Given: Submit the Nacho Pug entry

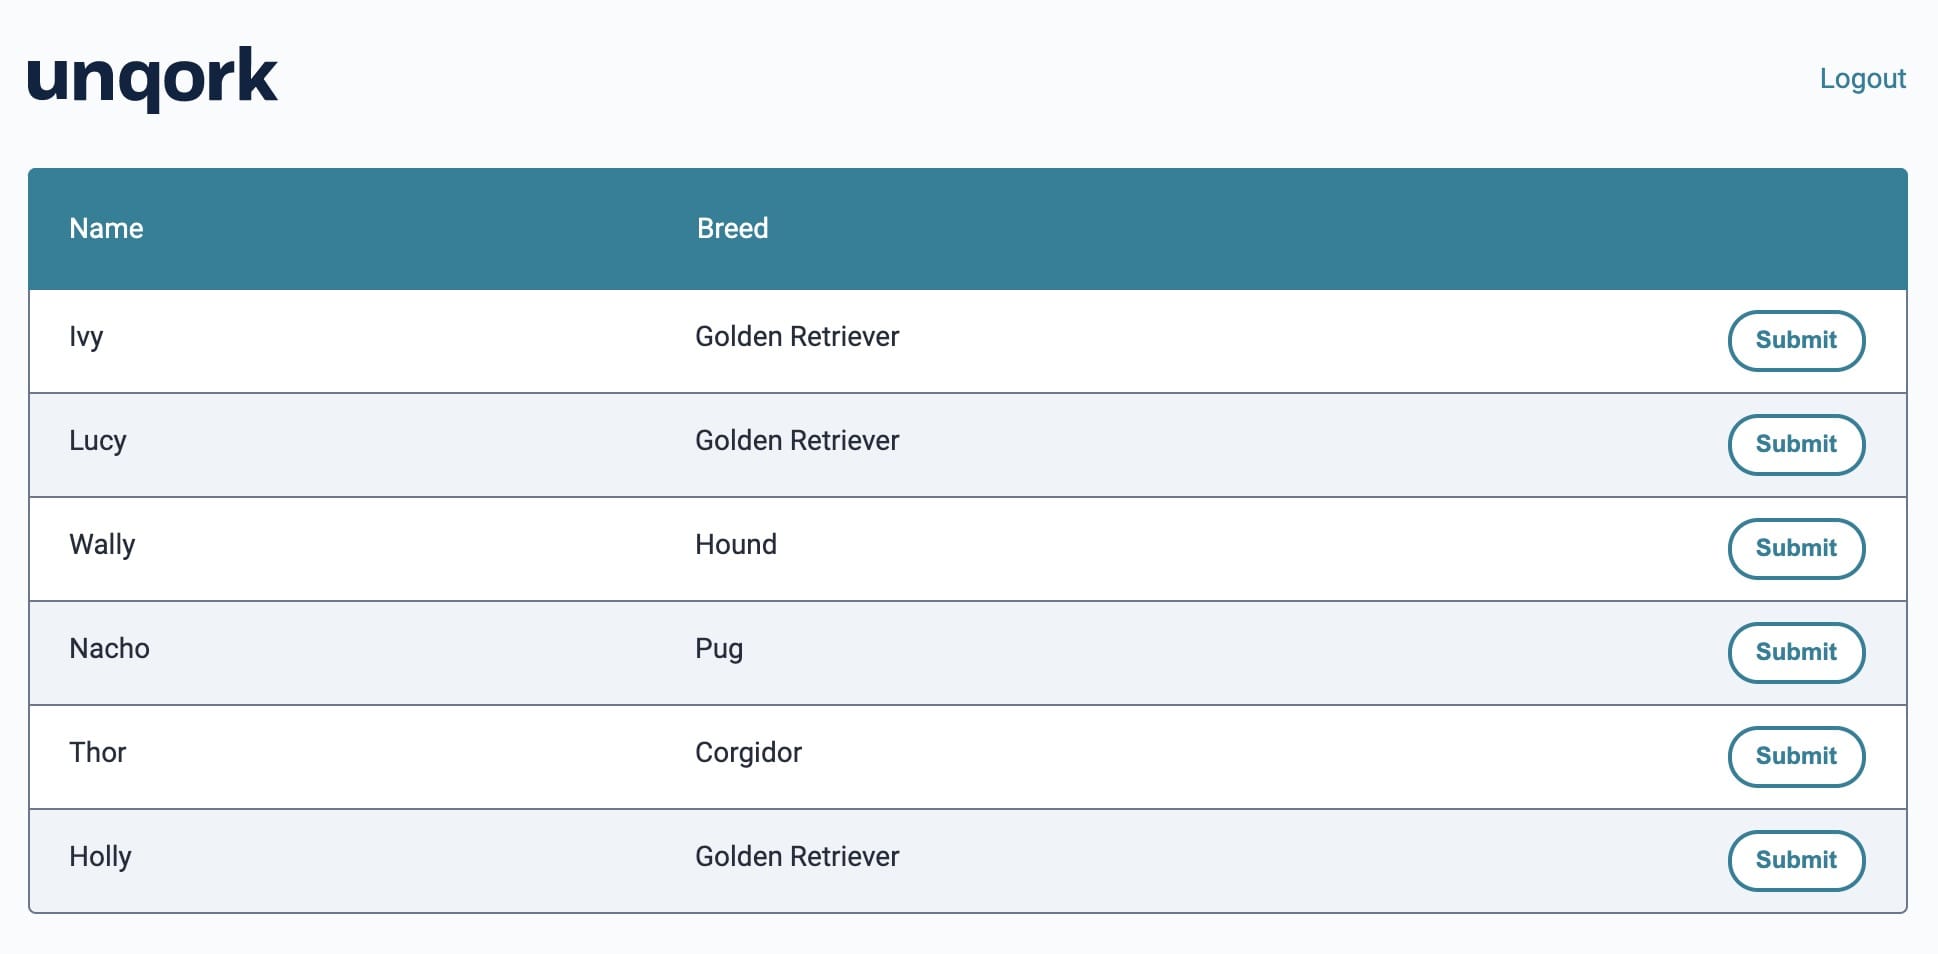Looking at the screenshot, I should pyautogui.click(x=1796, y=652).
